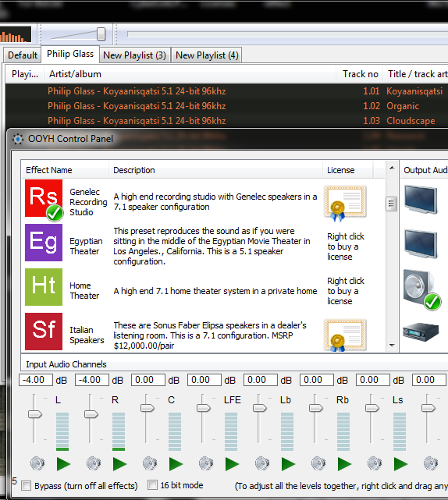Select track 1.03 Cloudscape in playlist
Viewport: 448px width, 500px height.
coord(227,120)
